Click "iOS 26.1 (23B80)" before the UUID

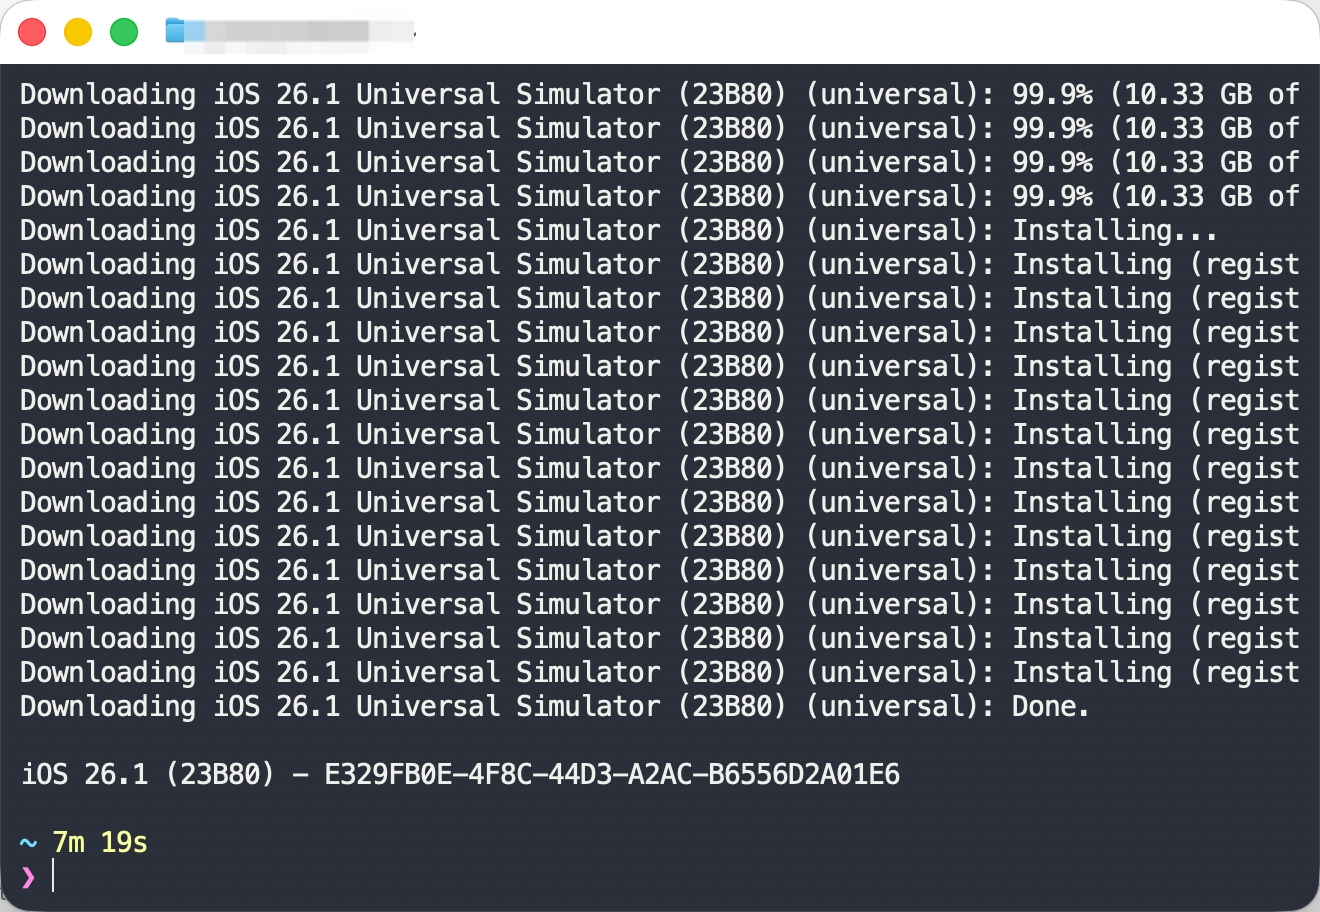pos(148,774)
